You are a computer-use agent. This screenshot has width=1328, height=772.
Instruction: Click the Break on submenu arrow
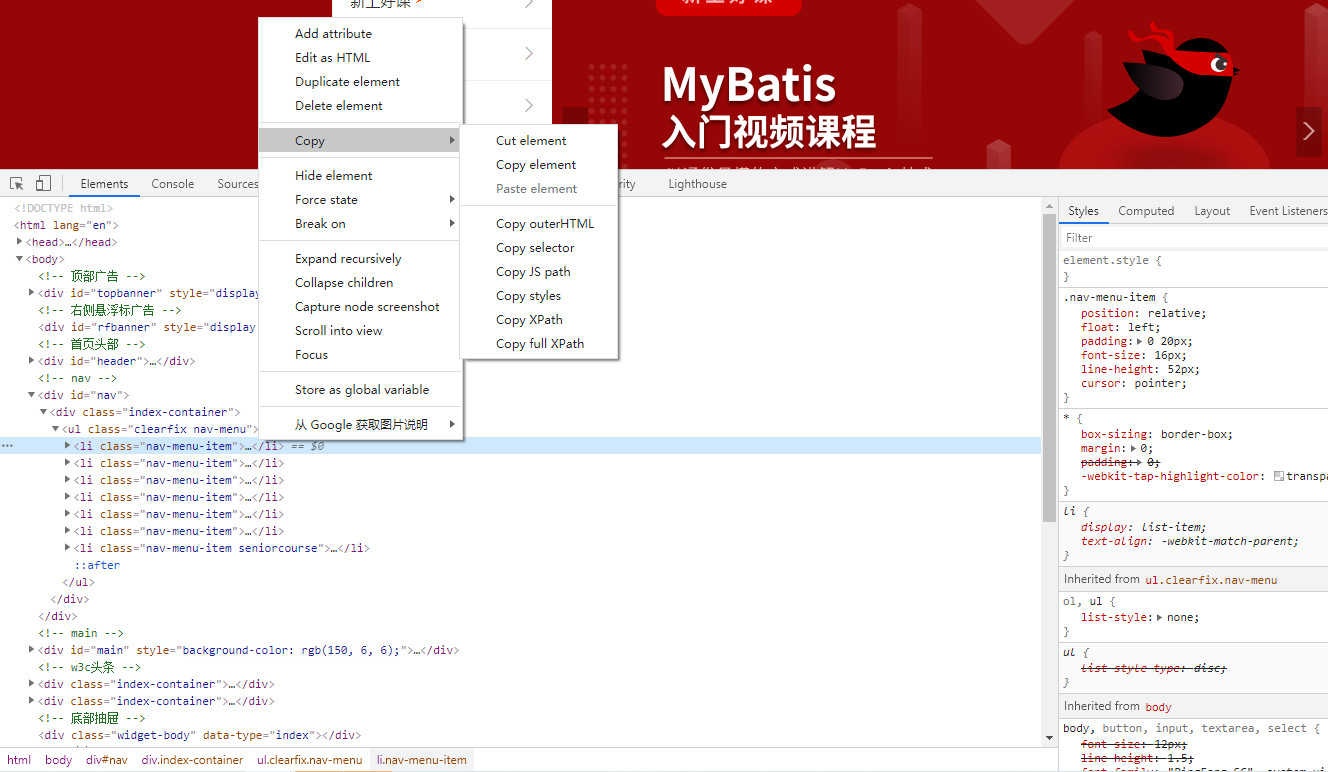tap(452, 224)
